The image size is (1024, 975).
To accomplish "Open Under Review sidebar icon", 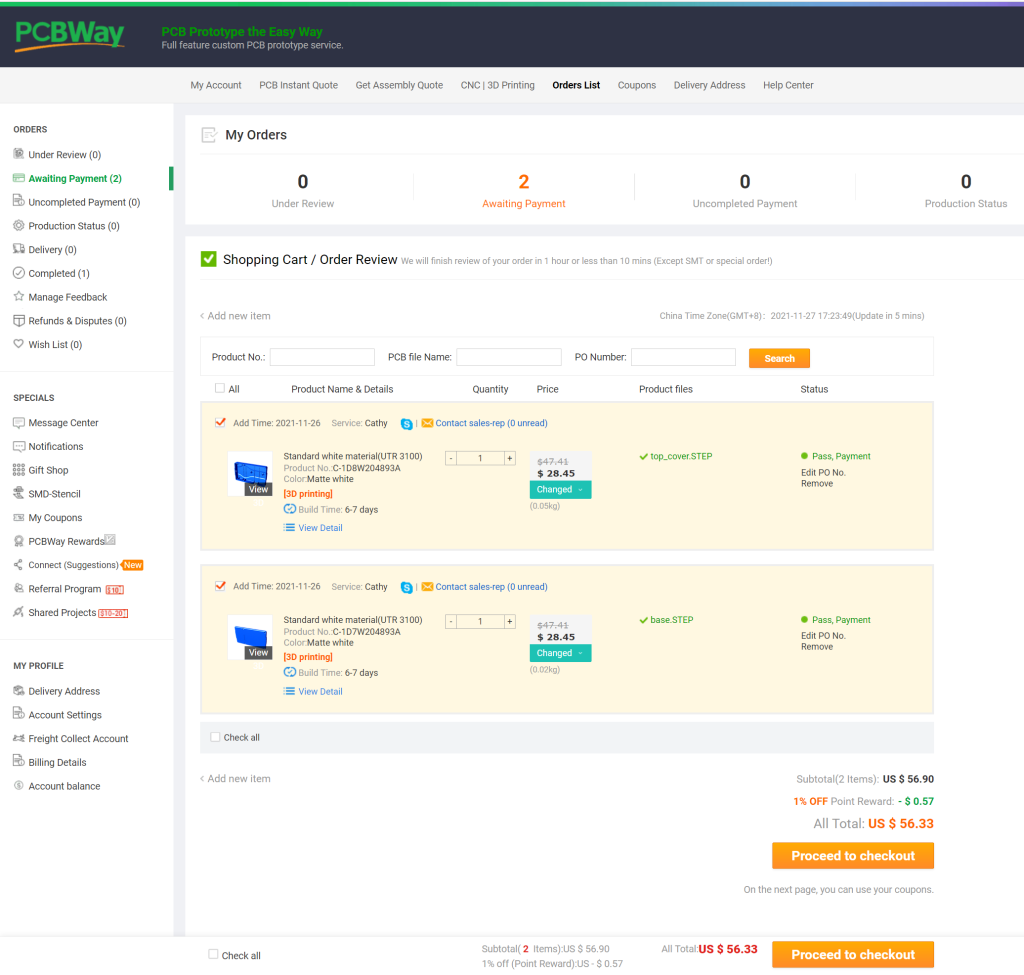I will pos(19,154).
